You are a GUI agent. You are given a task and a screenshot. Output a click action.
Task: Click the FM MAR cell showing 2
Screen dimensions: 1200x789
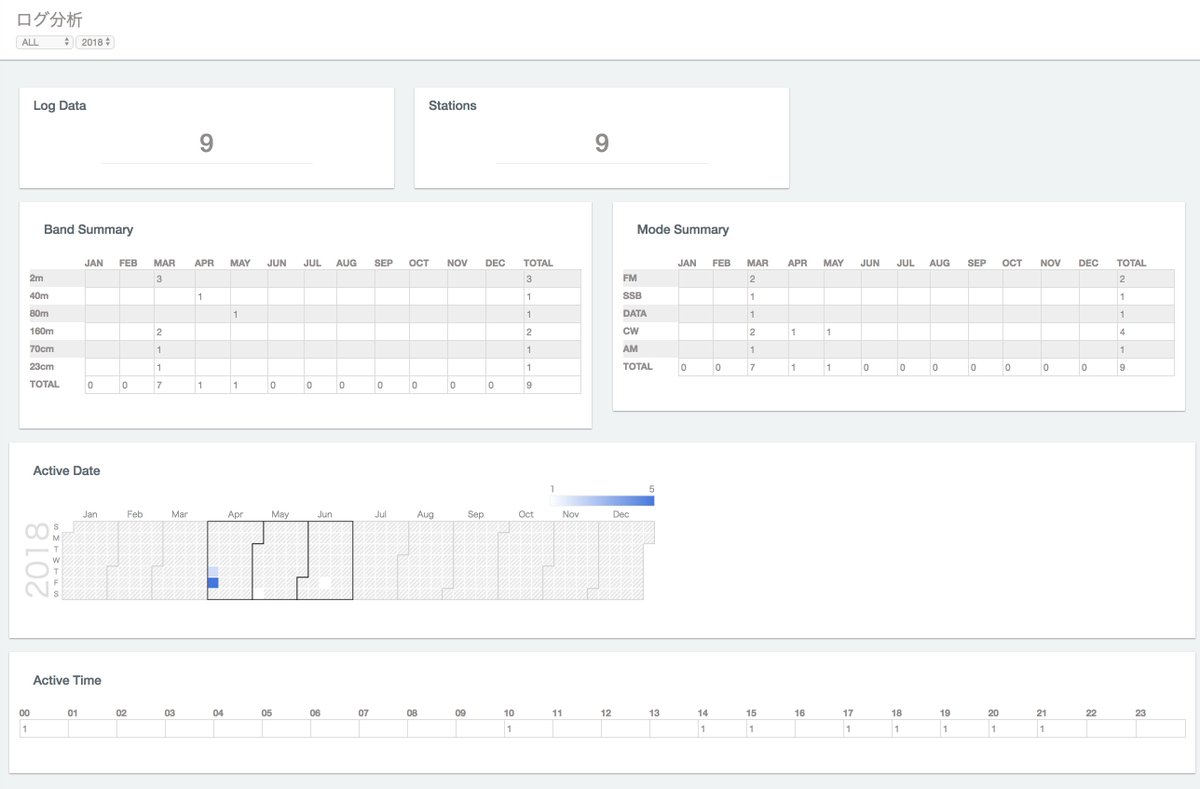(x=767, y=279)
